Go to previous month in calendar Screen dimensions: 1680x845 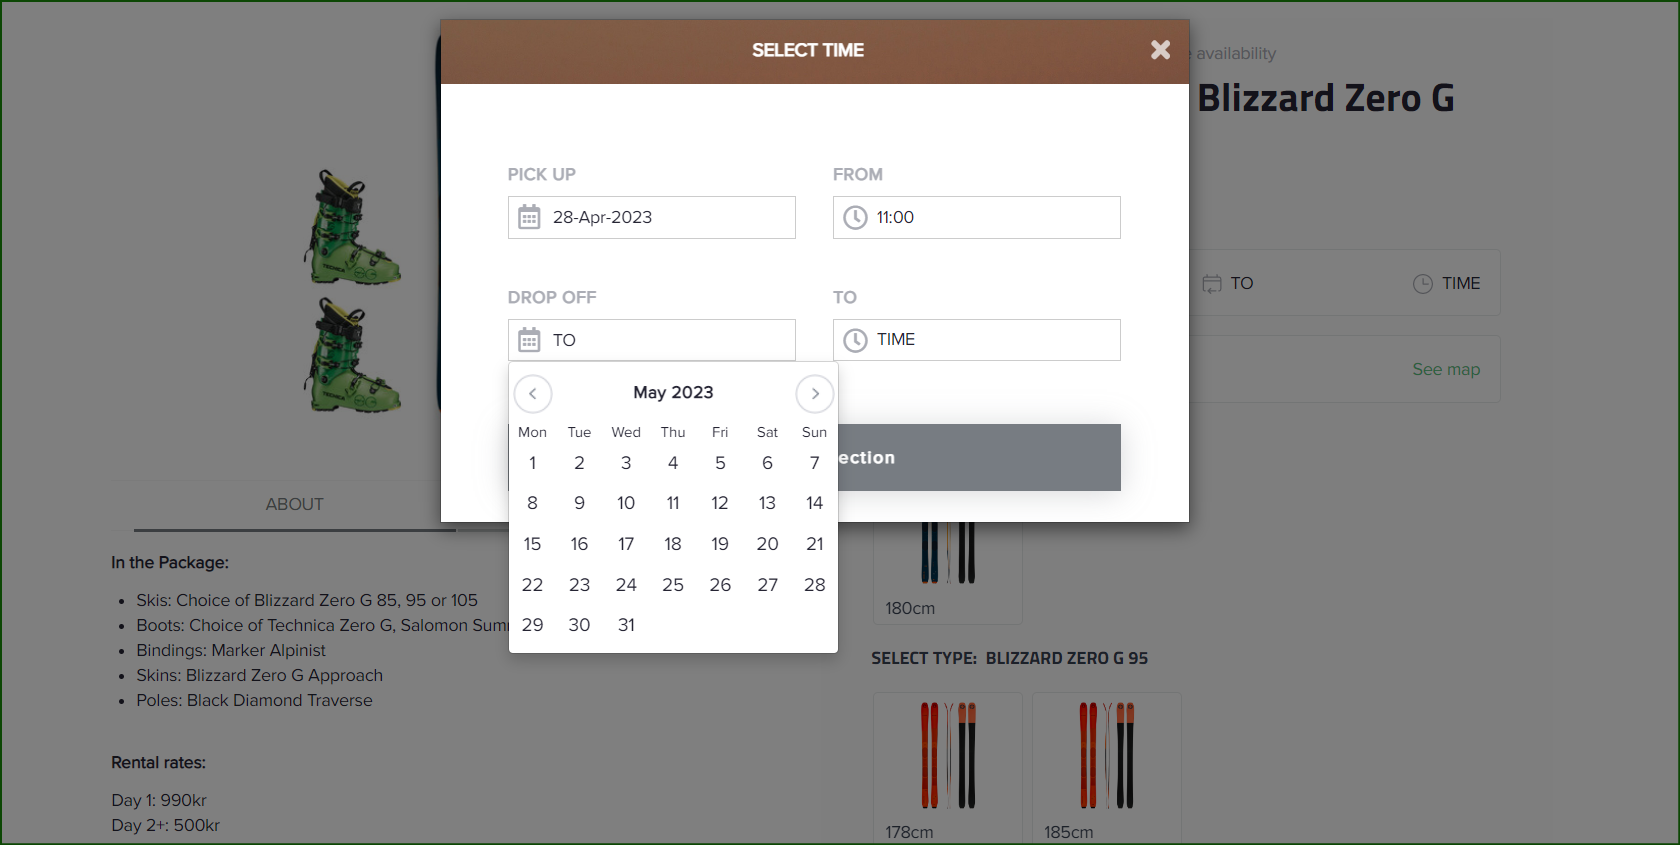(x=533, y=393)
